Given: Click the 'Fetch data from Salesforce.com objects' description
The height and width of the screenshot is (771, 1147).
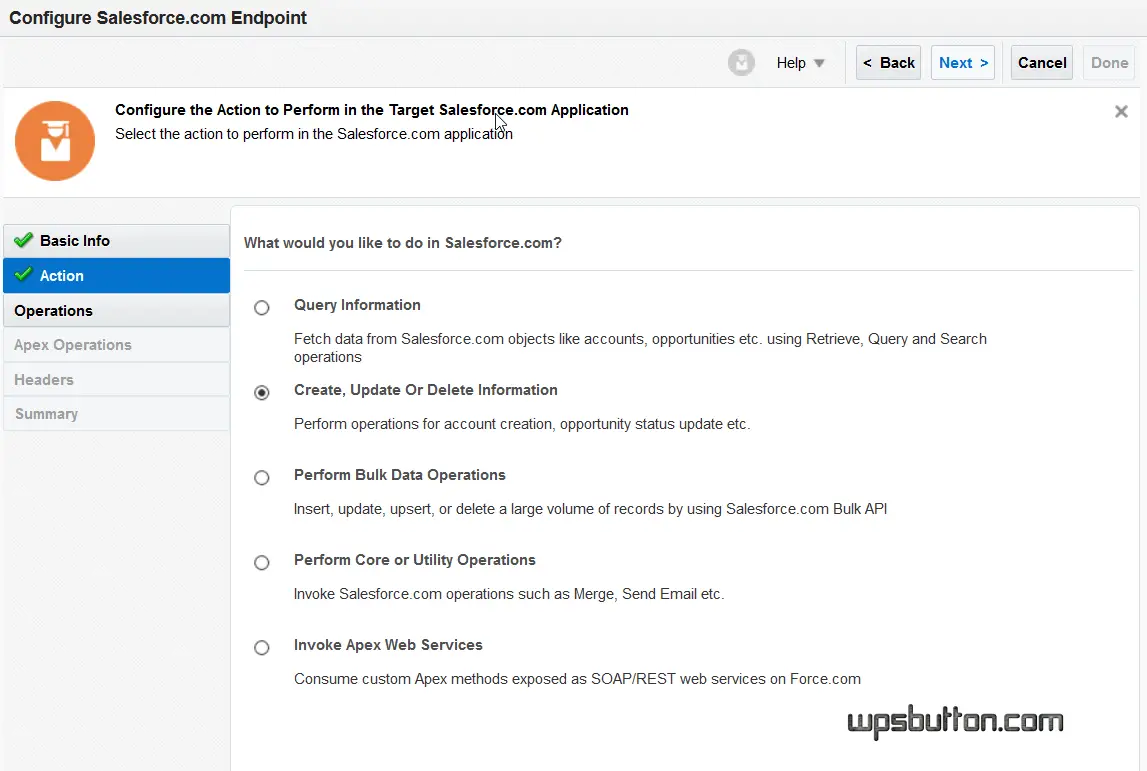Looking at the screenshot, I should click(x=640, y=348).
